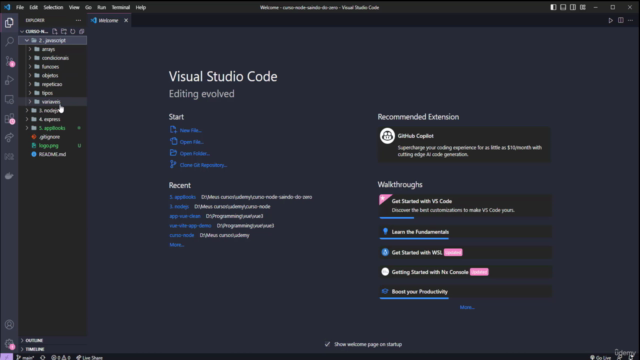Open the Source Control view
Viewport: 640px width, 360px height.
(9, 61)
